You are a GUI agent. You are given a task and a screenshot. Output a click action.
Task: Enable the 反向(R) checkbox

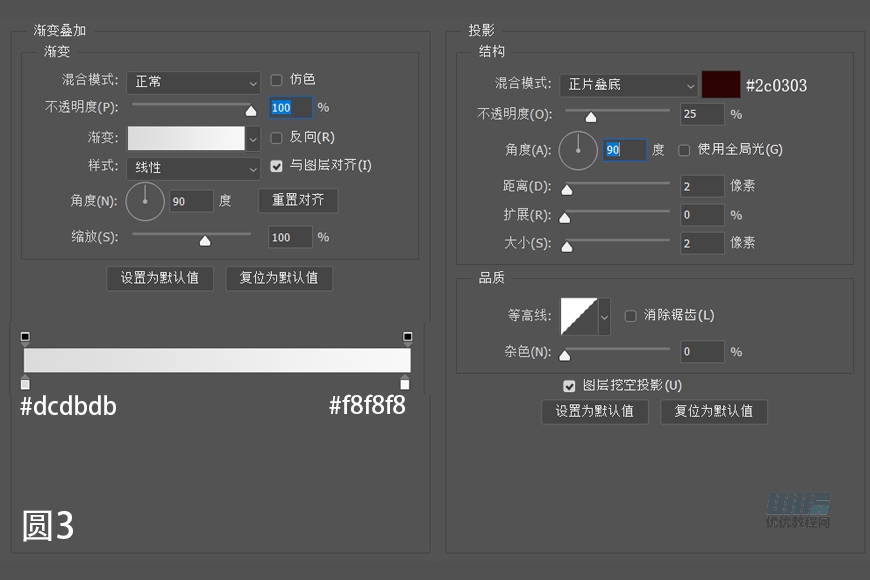pos(277,136)
